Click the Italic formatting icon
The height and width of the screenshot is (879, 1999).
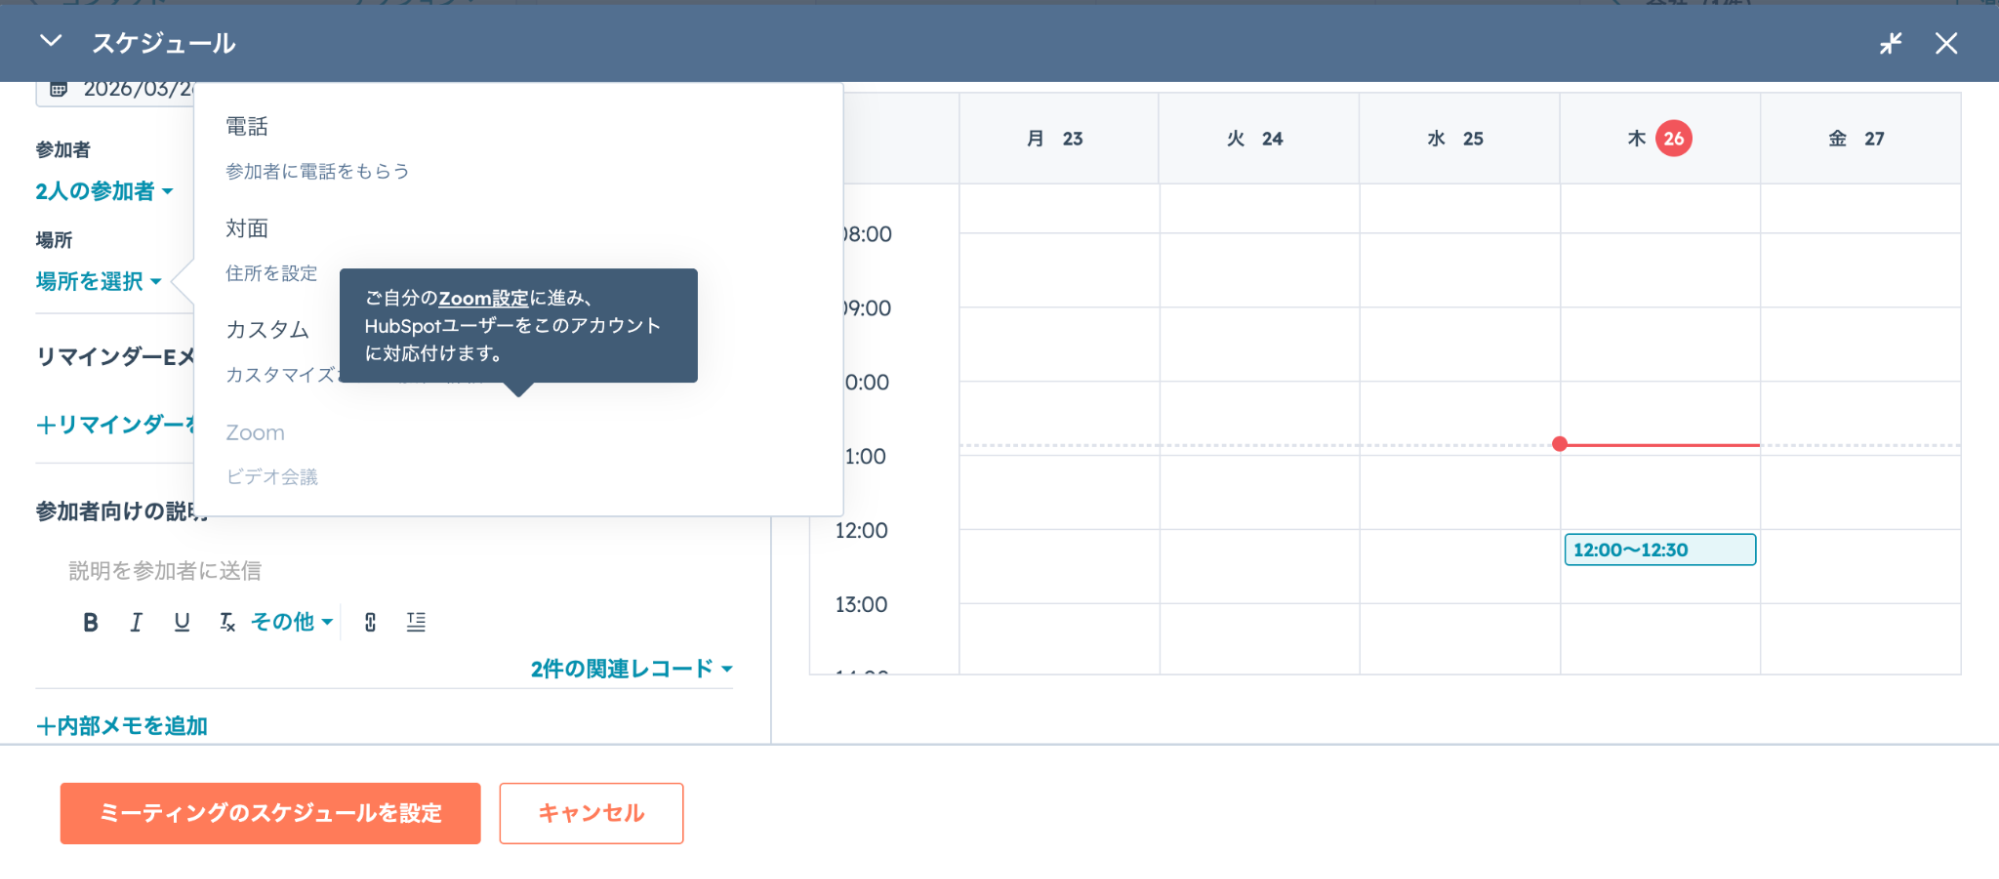pyautogui.click(x=136, y=622)
